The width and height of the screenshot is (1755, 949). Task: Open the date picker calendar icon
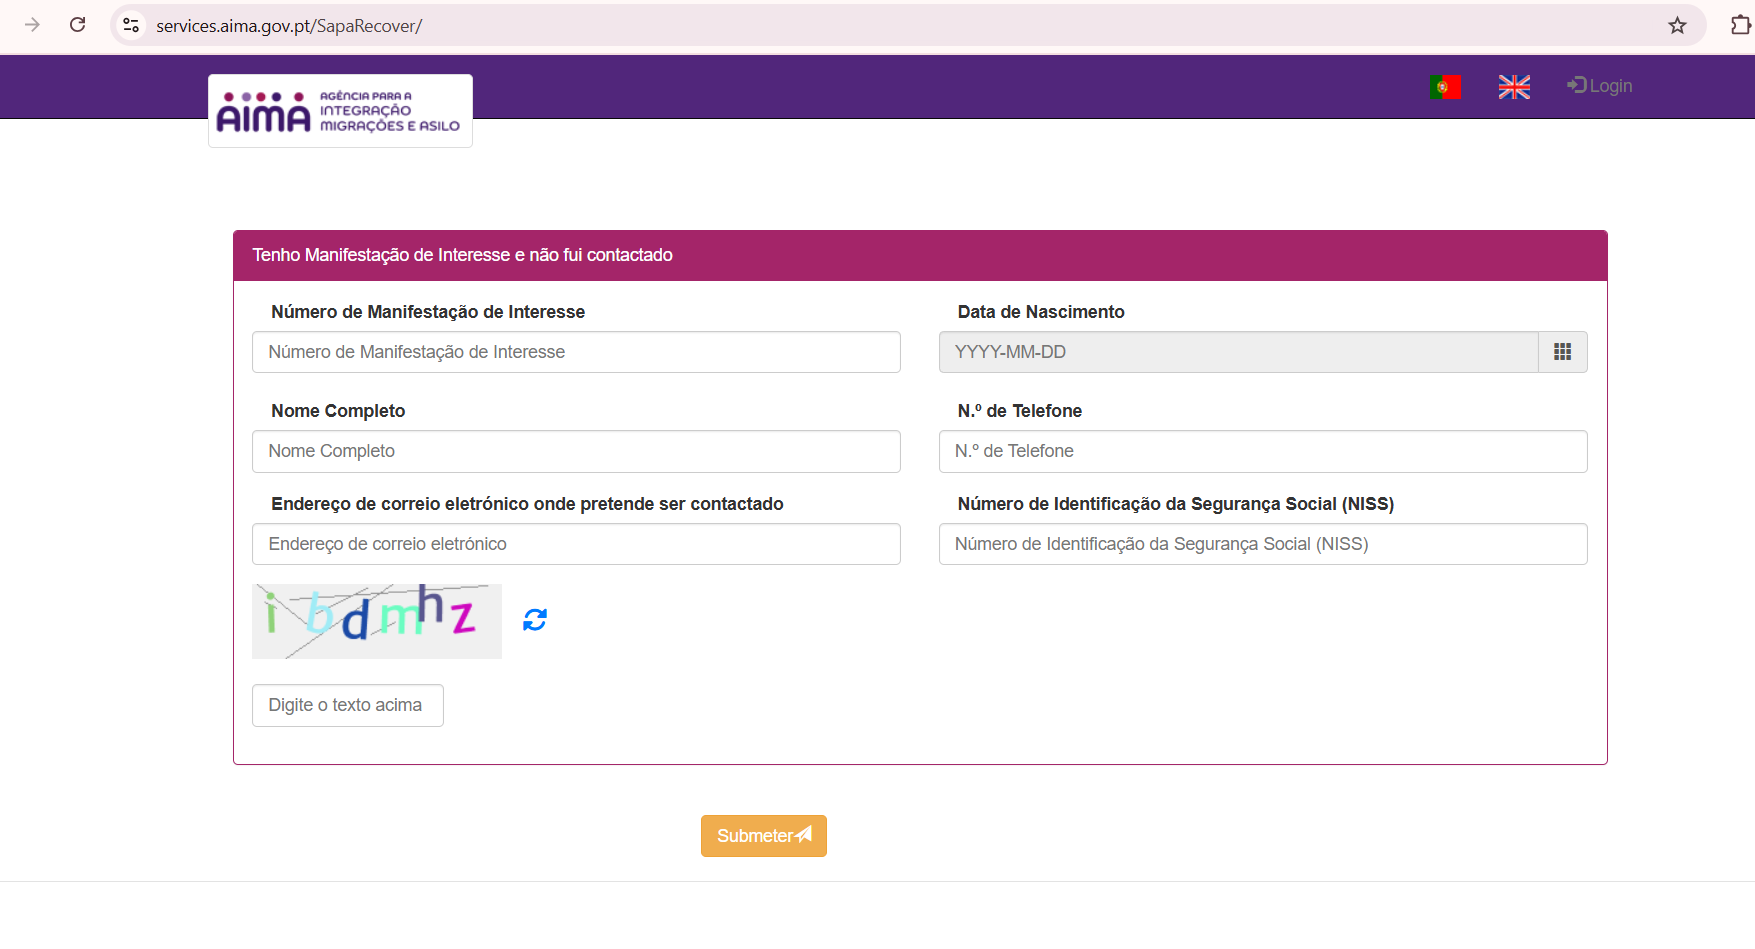tap(1562, 352)
